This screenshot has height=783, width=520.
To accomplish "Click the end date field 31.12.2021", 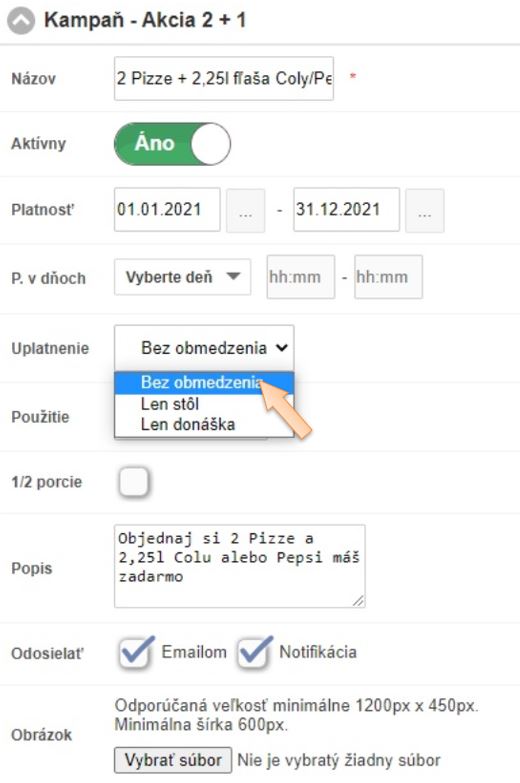I will (346, 209).
